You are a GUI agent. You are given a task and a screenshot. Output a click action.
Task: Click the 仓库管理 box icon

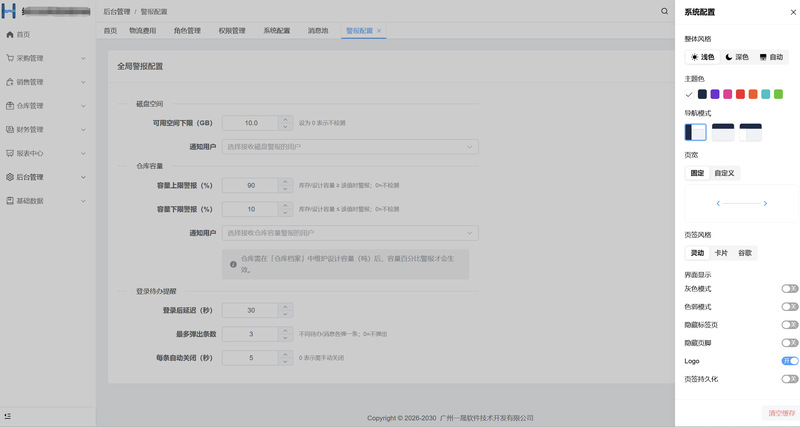(x=10, y=106)
